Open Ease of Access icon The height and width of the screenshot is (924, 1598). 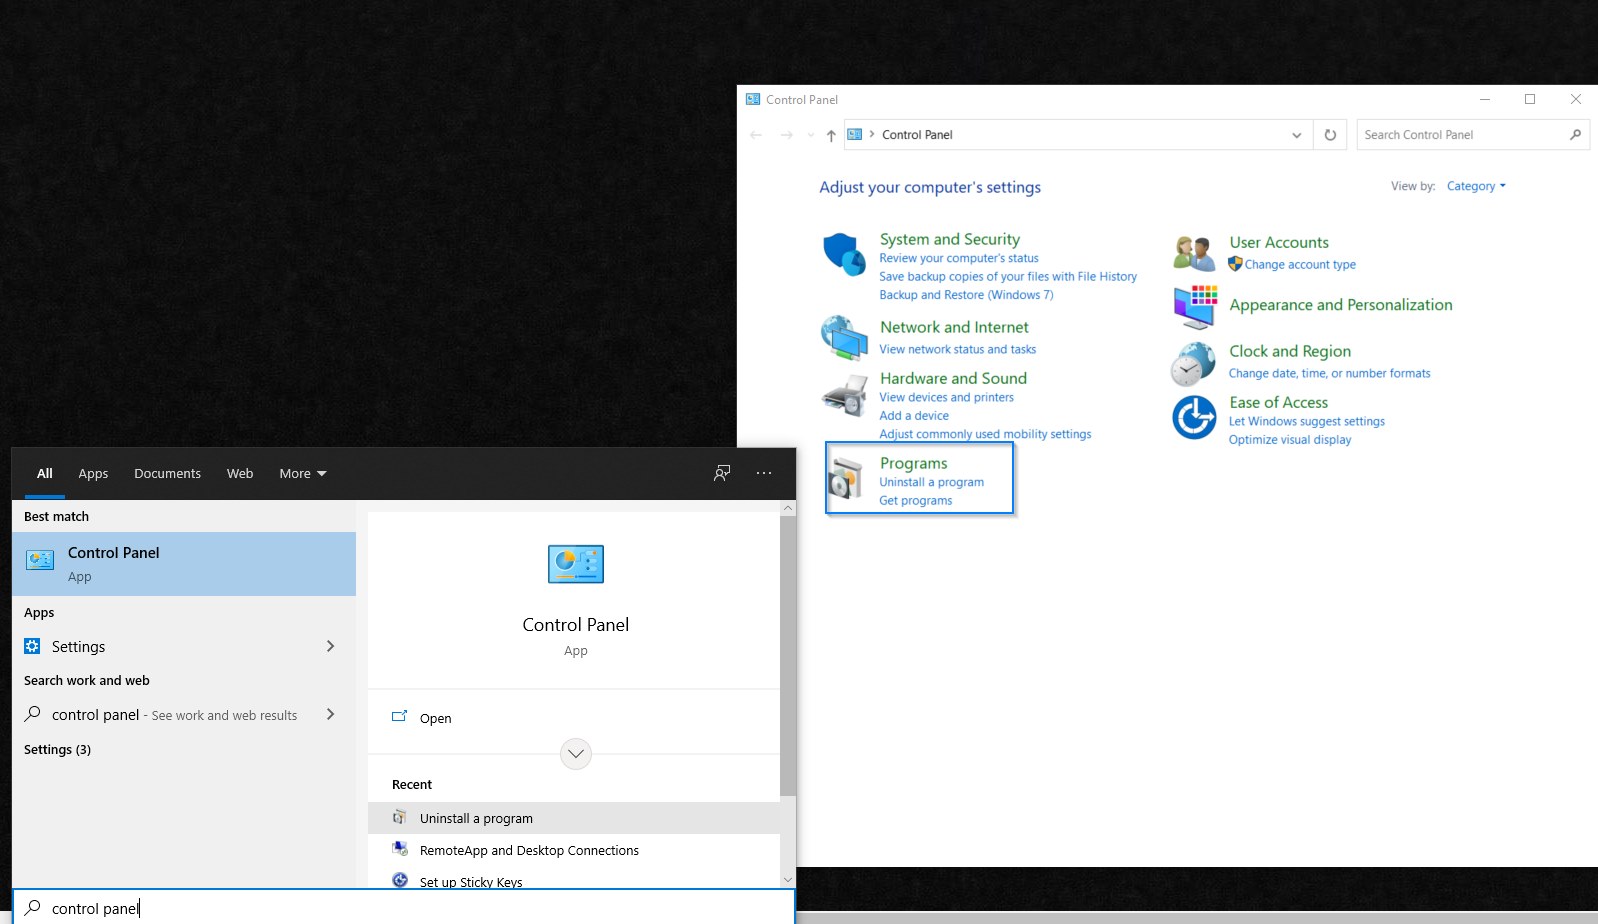point(1194,417)
